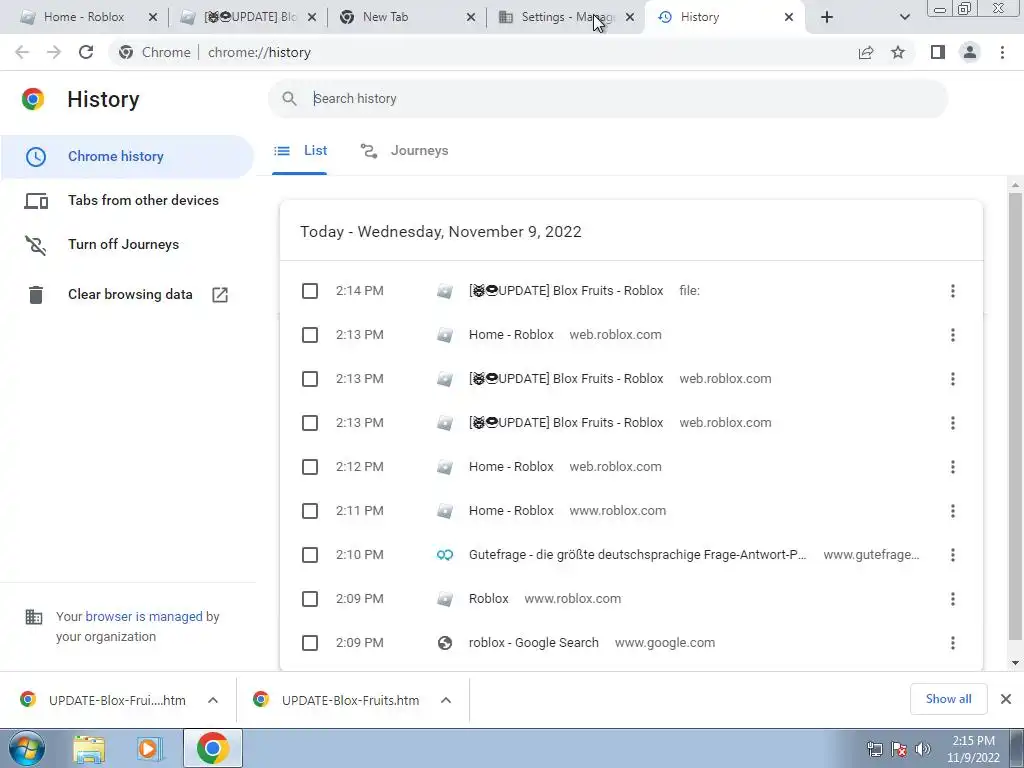
Task: Click the scrollbar down arrow
Action: click(x=1015, y=663)
